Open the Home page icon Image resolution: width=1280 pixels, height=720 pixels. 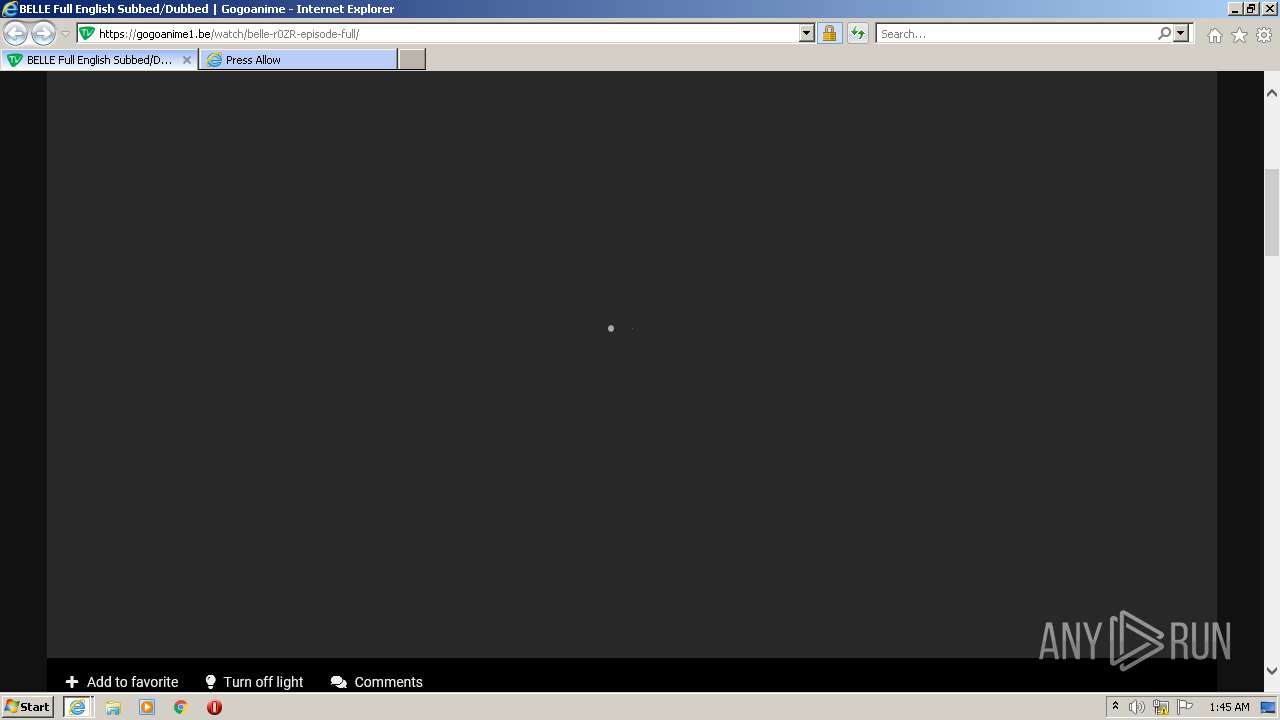click(x=1214, y=35)
